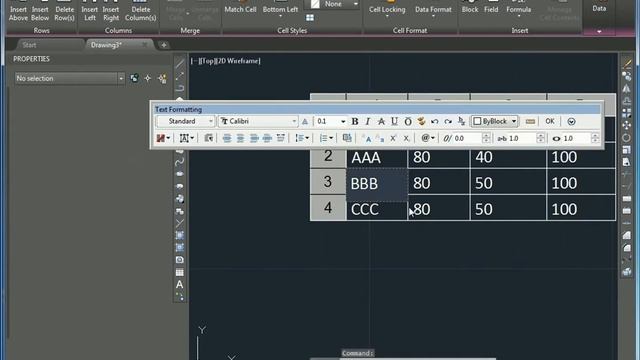
Task: Open the Line Spacing dropdown
Action: [x=302, y=138]
